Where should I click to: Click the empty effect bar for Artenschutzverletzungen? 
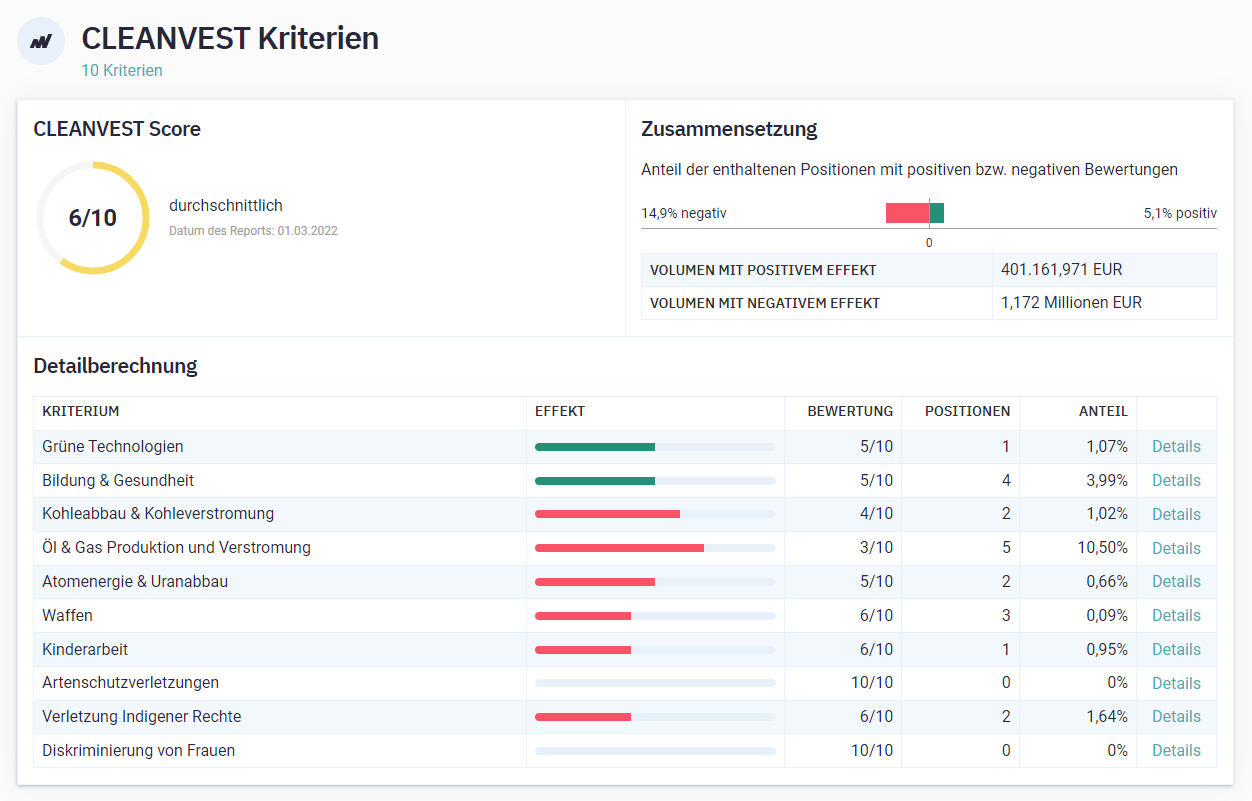pyautogui.click(x=655, y=683)
